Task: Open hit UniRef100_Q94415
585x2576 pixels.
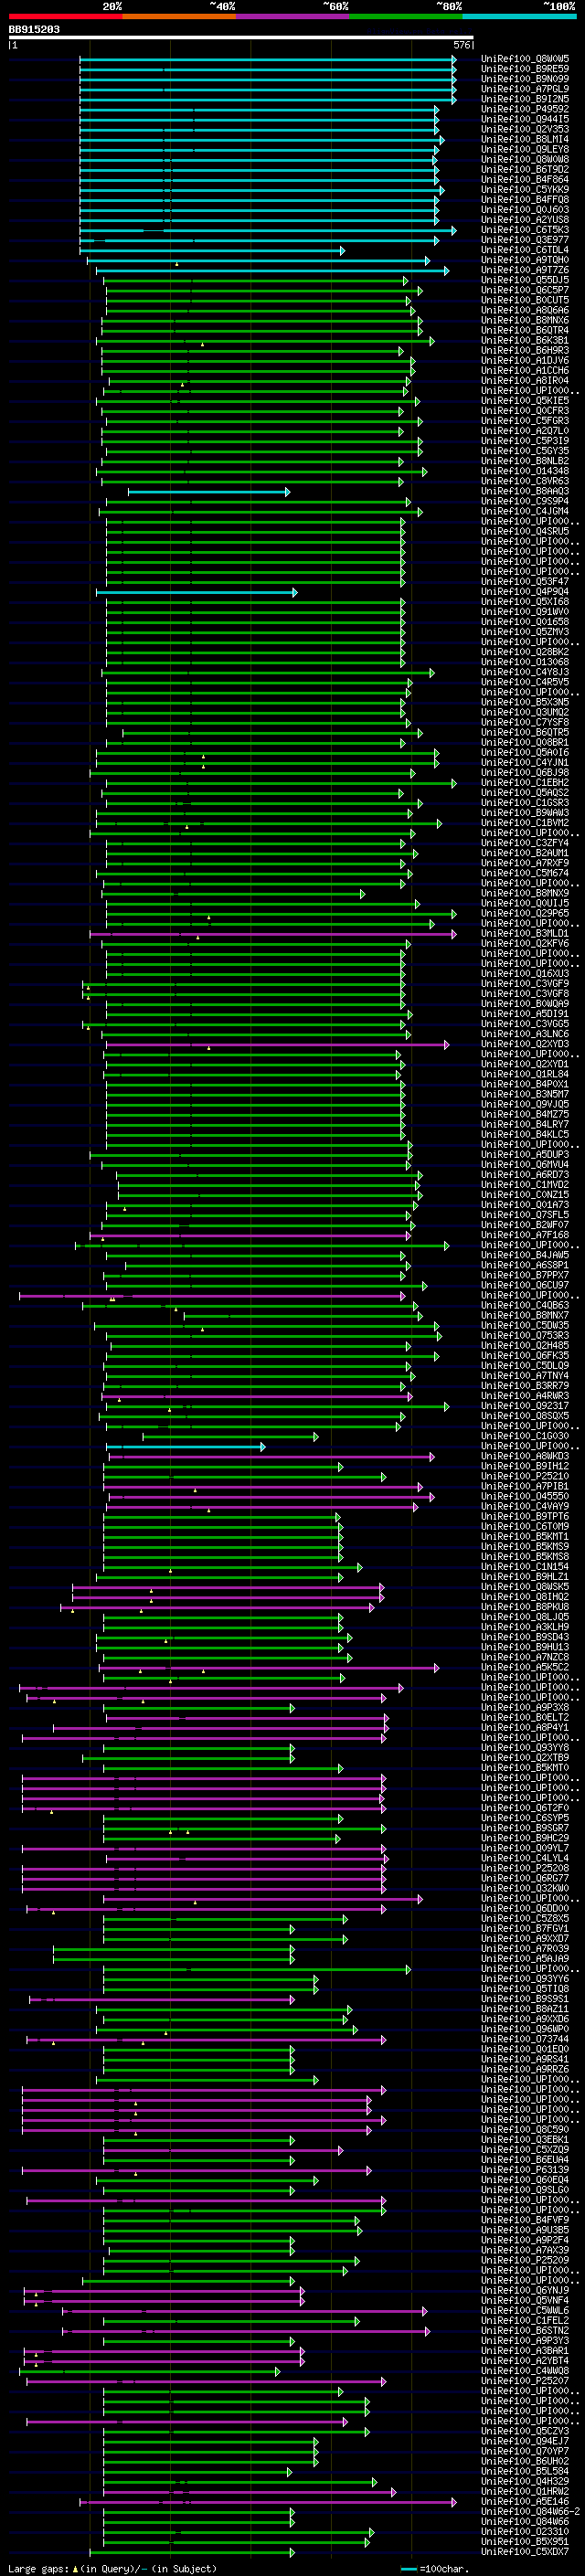Action: click(525, 119)
